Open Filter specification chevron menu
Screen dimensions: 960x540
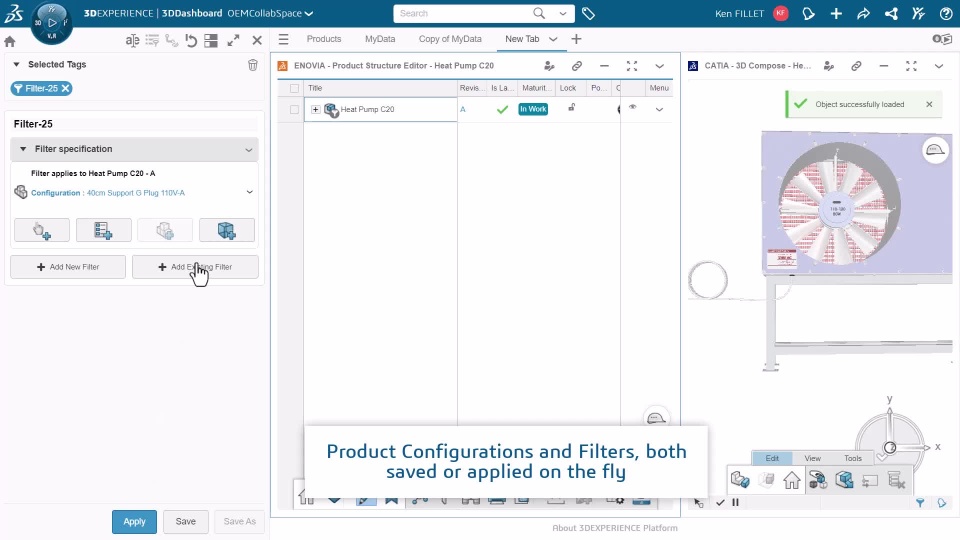(x=249, y=149)
